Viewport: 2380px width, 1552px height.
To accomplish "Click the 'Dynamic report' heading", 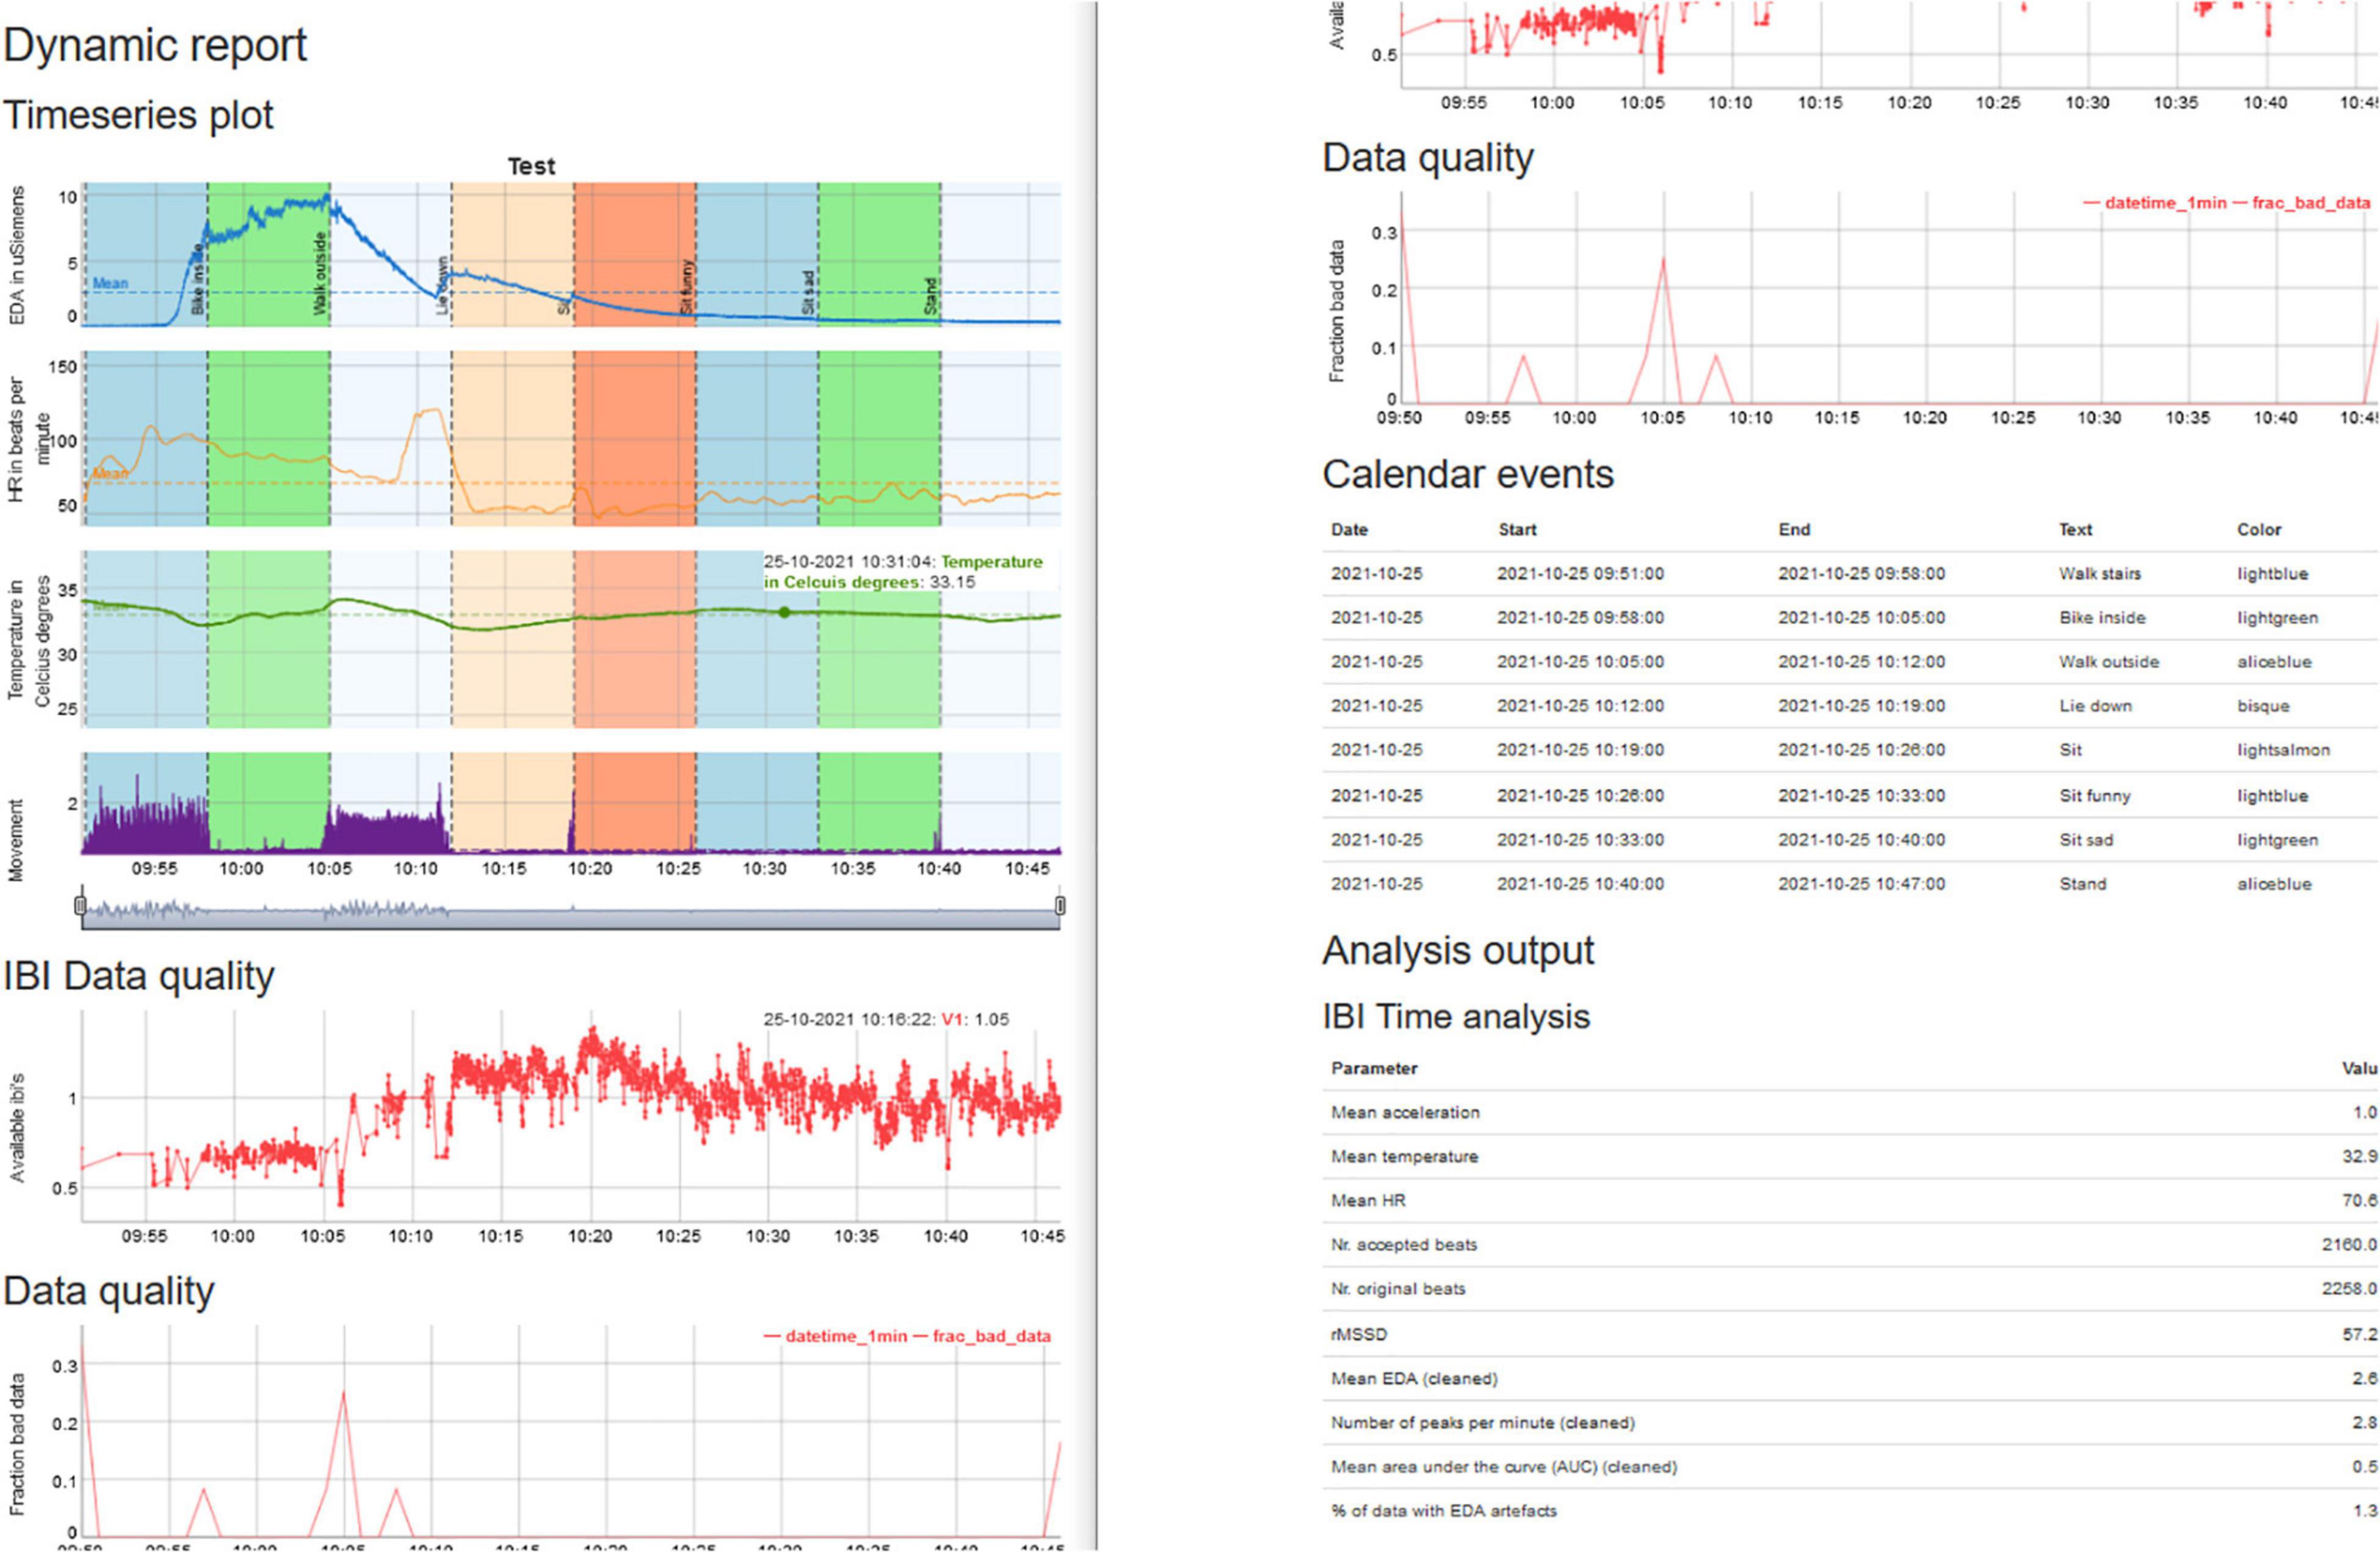I will point(155,45).
